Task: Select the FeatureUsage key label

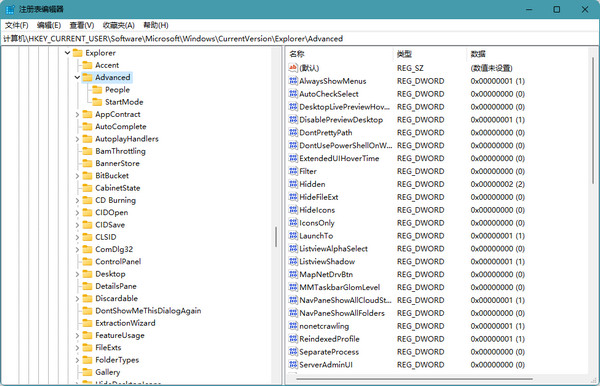Action: coord(120,335)
